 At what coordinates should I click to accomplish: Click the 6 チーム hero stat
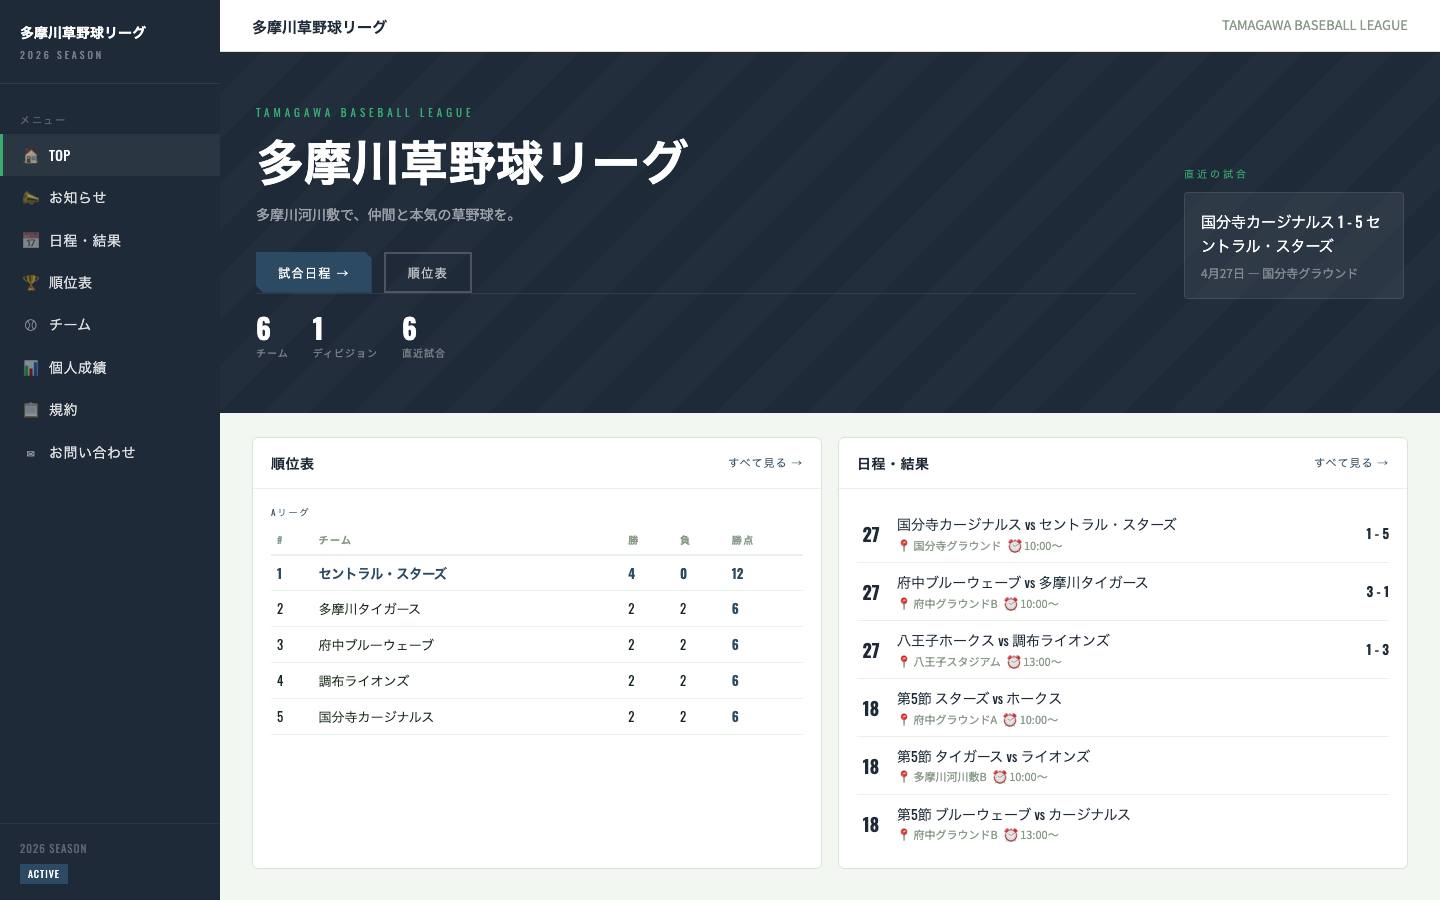pos(272,337)
